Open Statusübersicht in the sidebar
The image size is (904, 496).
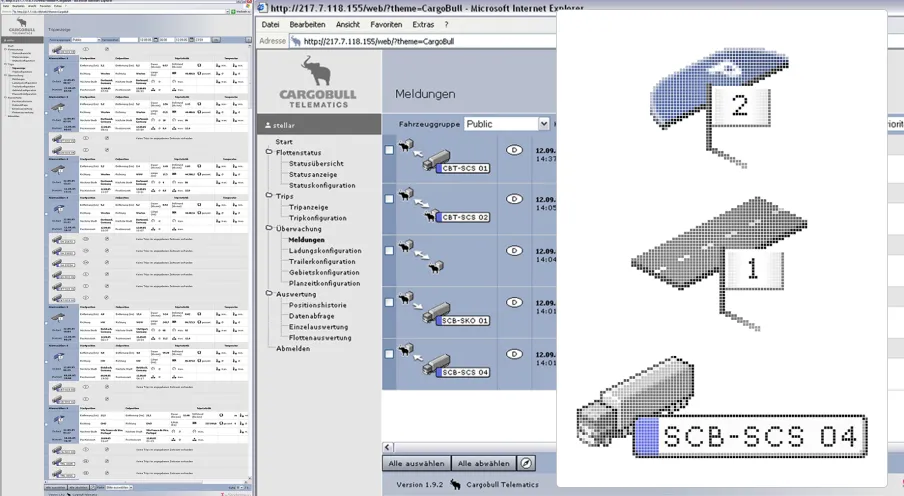[x=316, y=164]
